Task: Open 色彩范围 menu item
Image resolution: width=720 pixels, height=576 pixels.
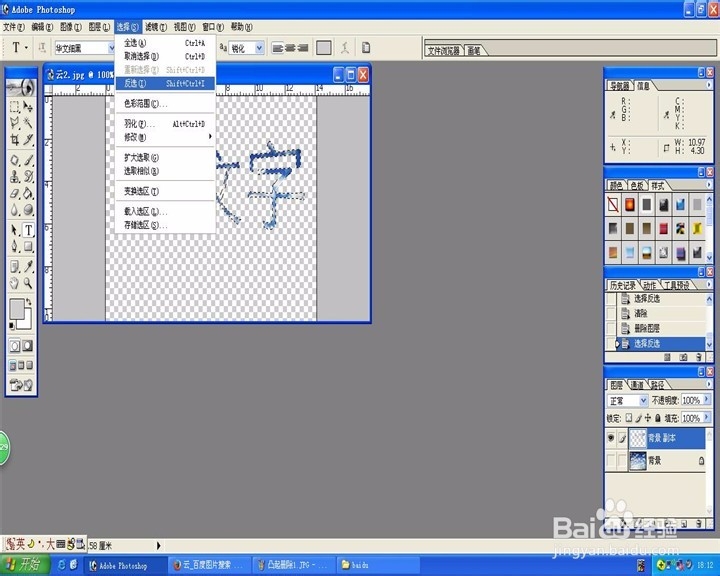Action: [165, 104]
